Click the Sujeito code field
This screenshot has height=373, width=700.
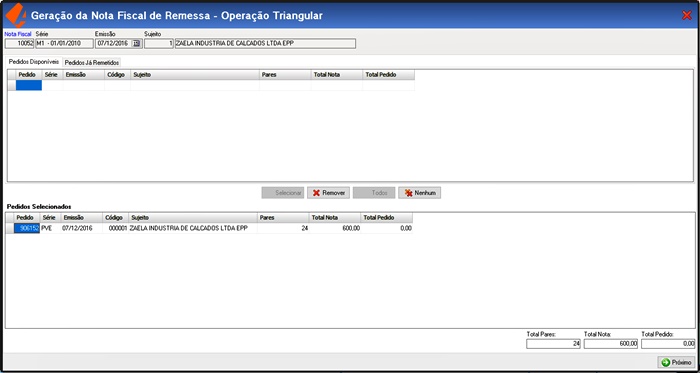pos(159,43)
